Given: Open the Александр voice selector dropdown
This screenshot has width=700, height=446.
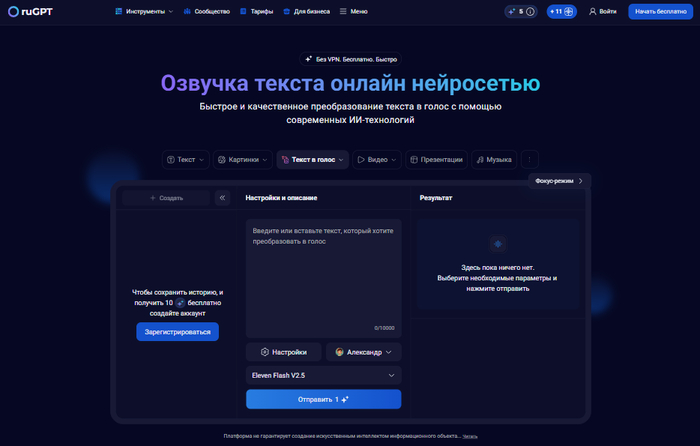Looking at the screenshot, I should [365, 352].
